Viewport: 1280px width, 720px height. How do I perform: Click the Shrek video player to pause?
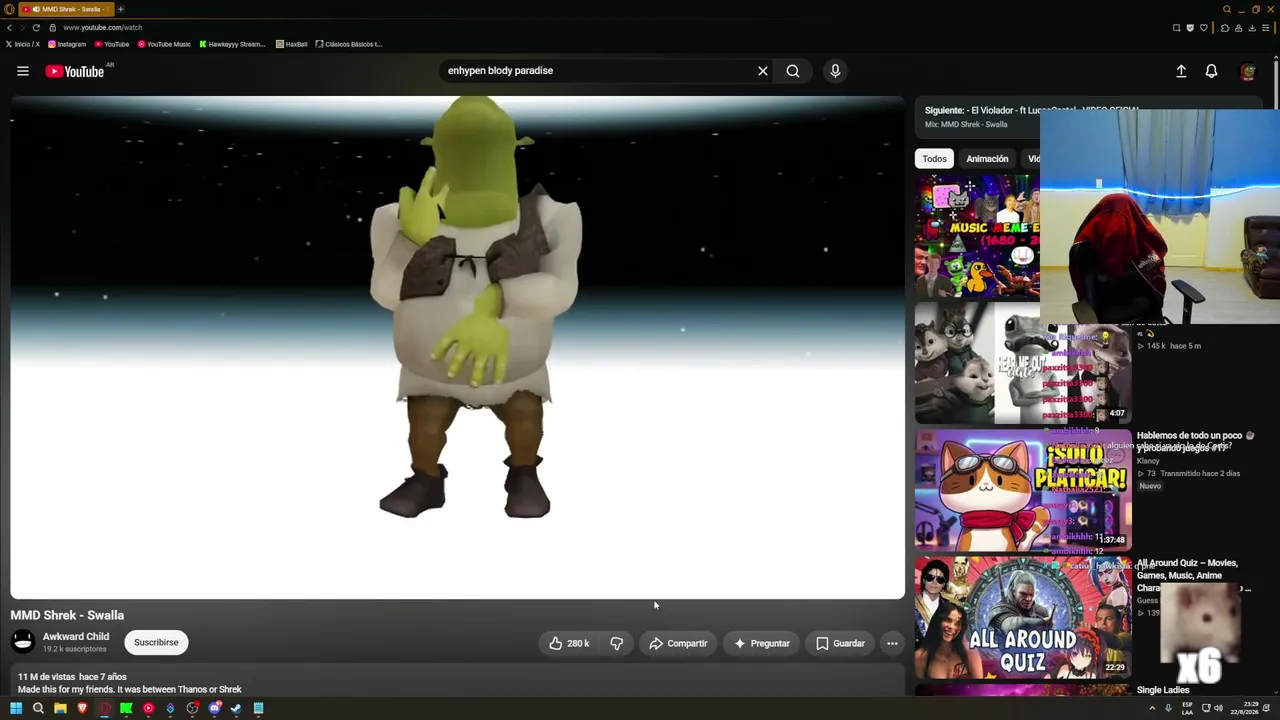coord(457,347)
